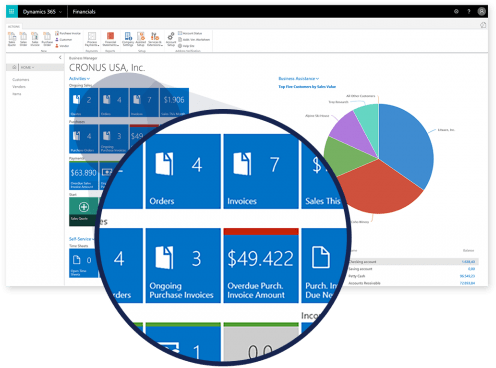Add a new Customer from ribbon
The width and height of the screenshot is (496, 368).
pyautogui.click(x=64, y=40)
